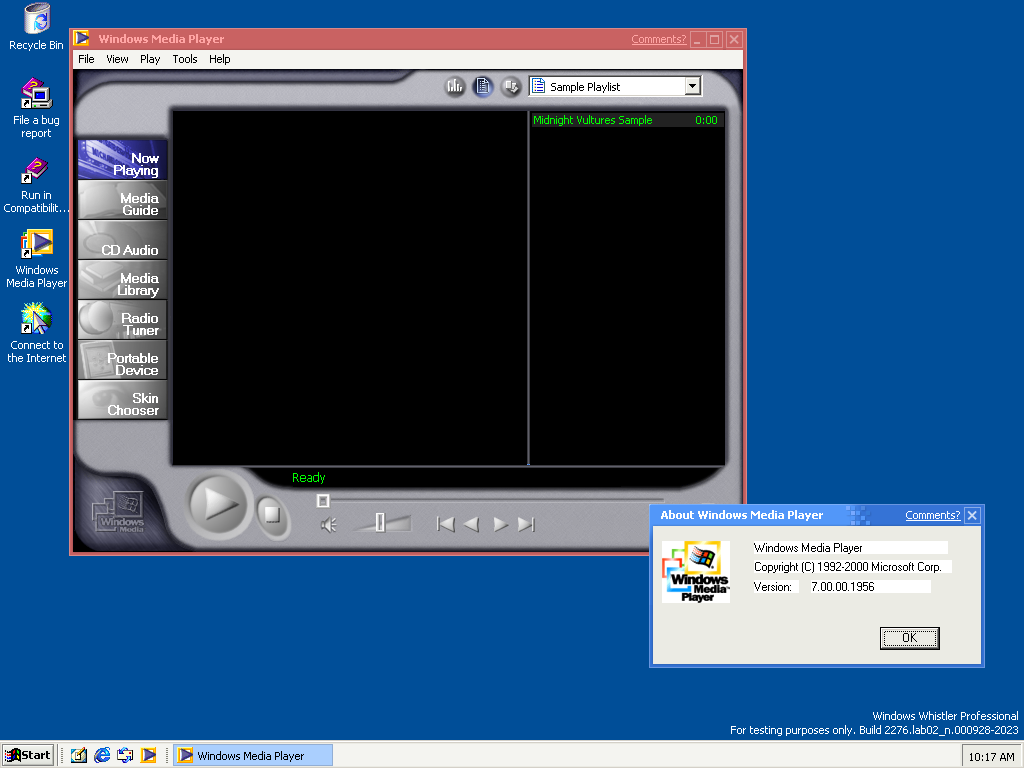Click the rewind arrow button

(x=472, y=524)
